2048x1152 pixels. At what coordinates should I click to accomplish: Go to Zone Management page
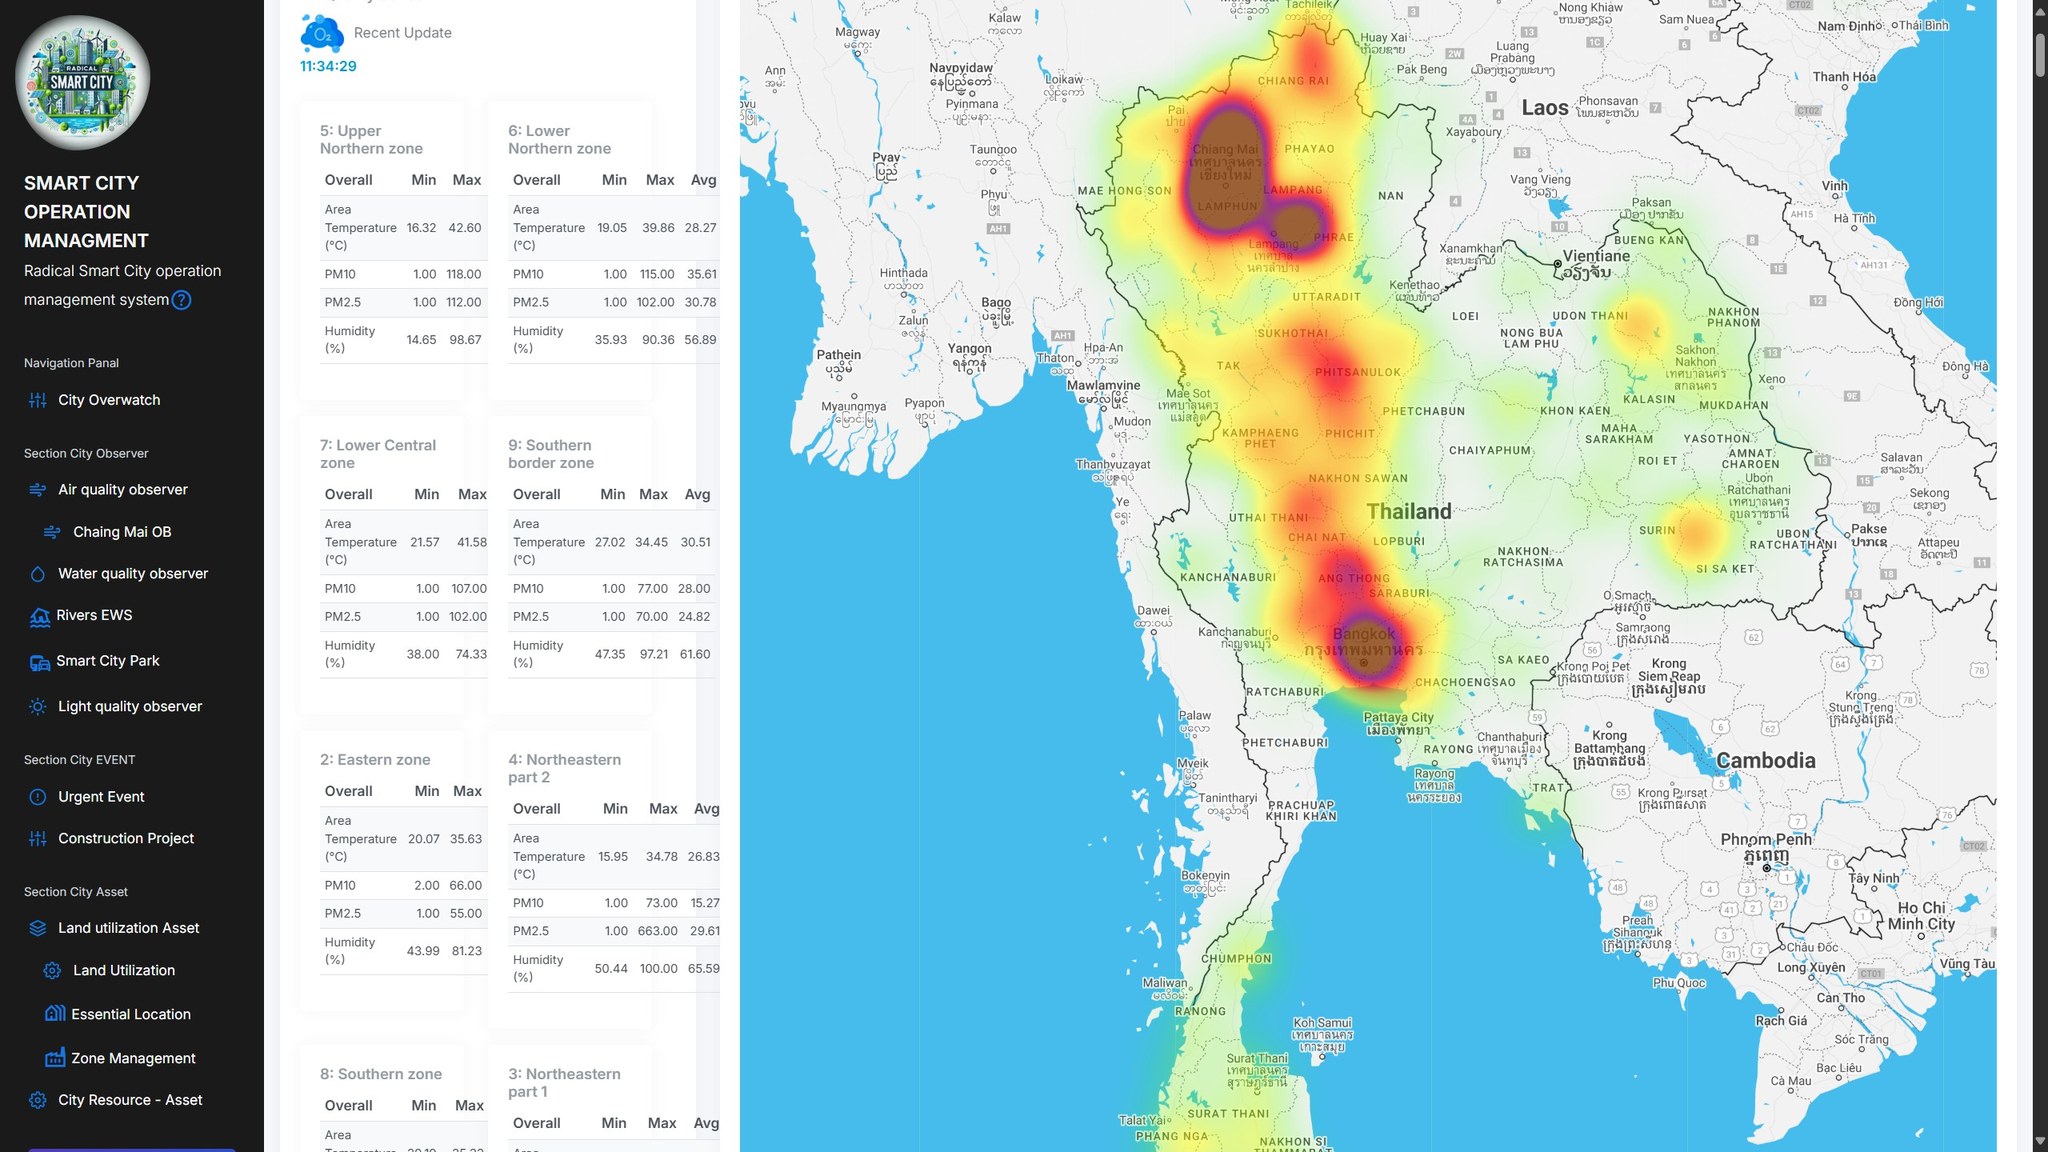pos(133,1058)
